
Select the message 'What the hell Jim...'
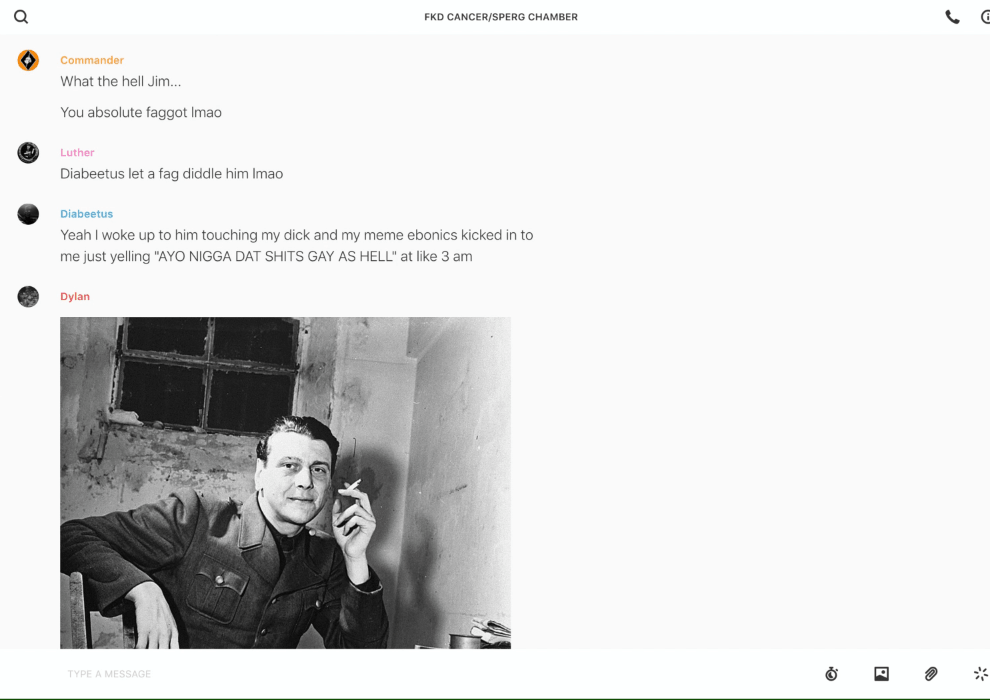tap(121, 81)
